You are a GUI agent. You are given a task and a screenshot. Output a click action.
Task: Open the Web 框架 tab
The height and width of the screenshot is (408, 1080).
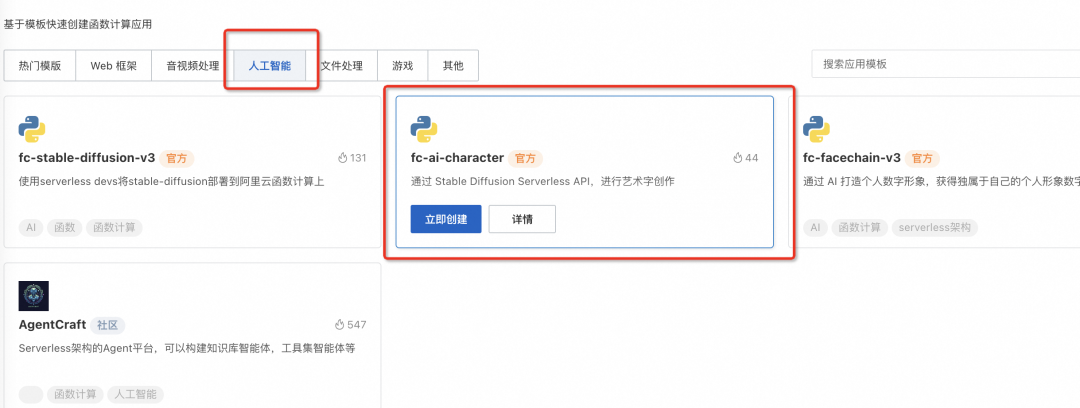(114, 66)
